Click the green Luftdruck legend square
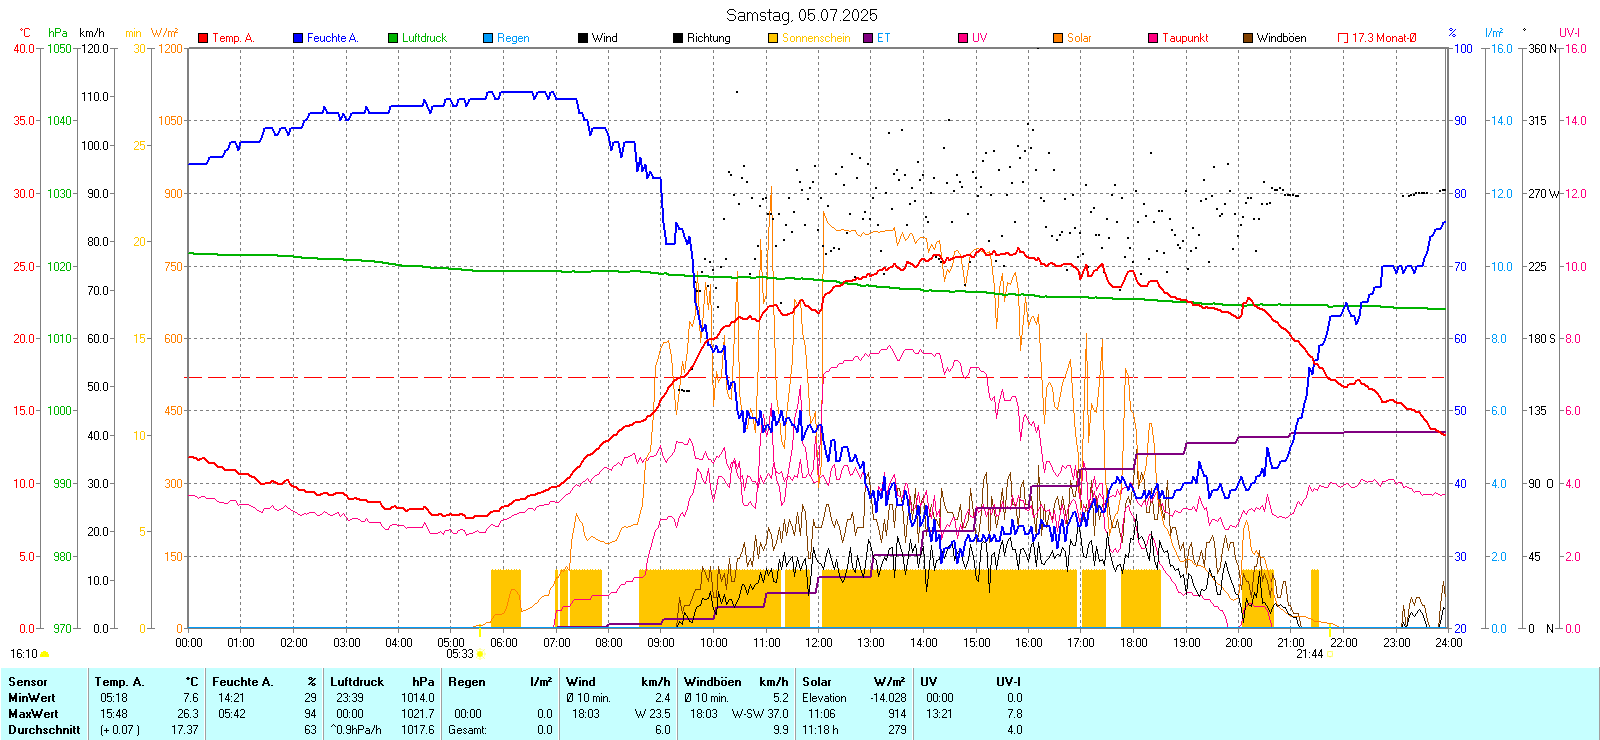The height and width of the screenshot is (740, 1600). 393,38
